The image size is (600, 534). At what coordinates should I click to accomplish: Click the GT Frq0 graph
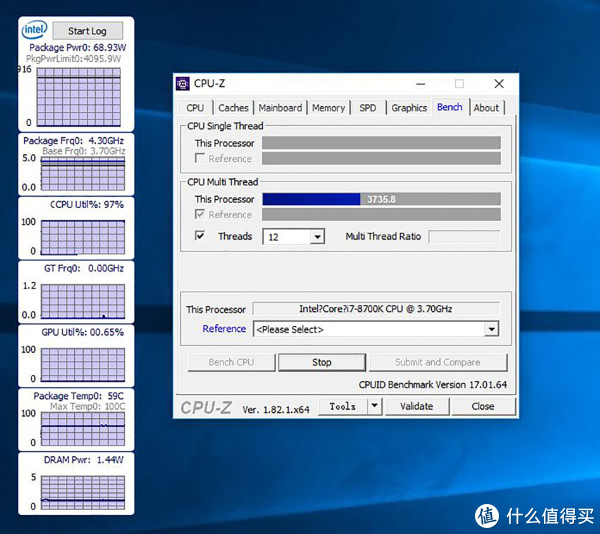click(x=83, y=301)
